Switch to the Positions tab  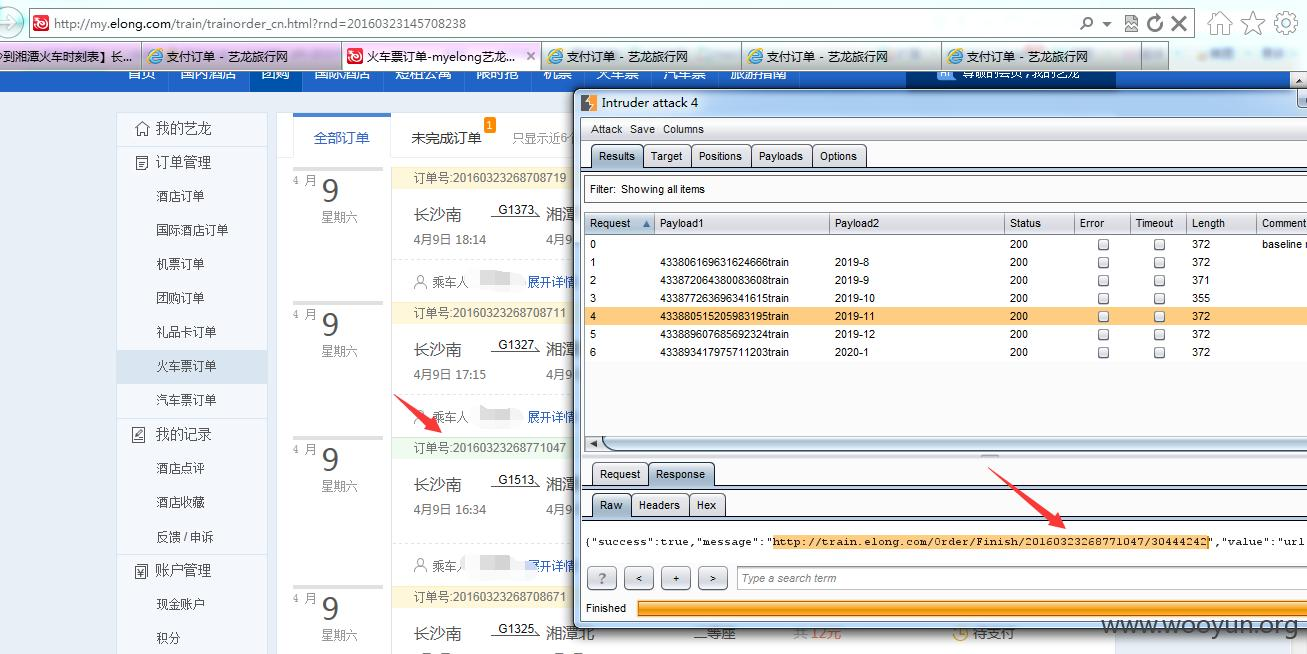click(720, 156)
